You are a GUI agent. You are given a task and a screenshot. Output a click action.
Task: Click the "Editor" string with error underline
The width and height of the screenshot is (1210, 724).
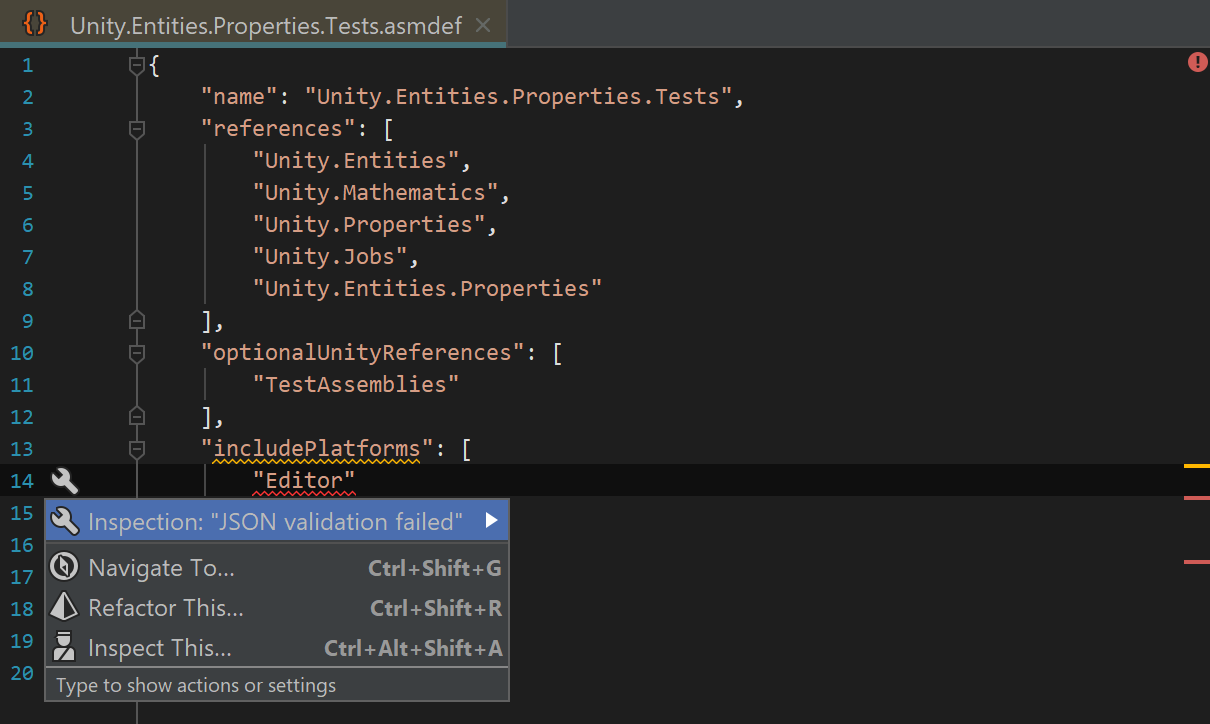(304, 481)
